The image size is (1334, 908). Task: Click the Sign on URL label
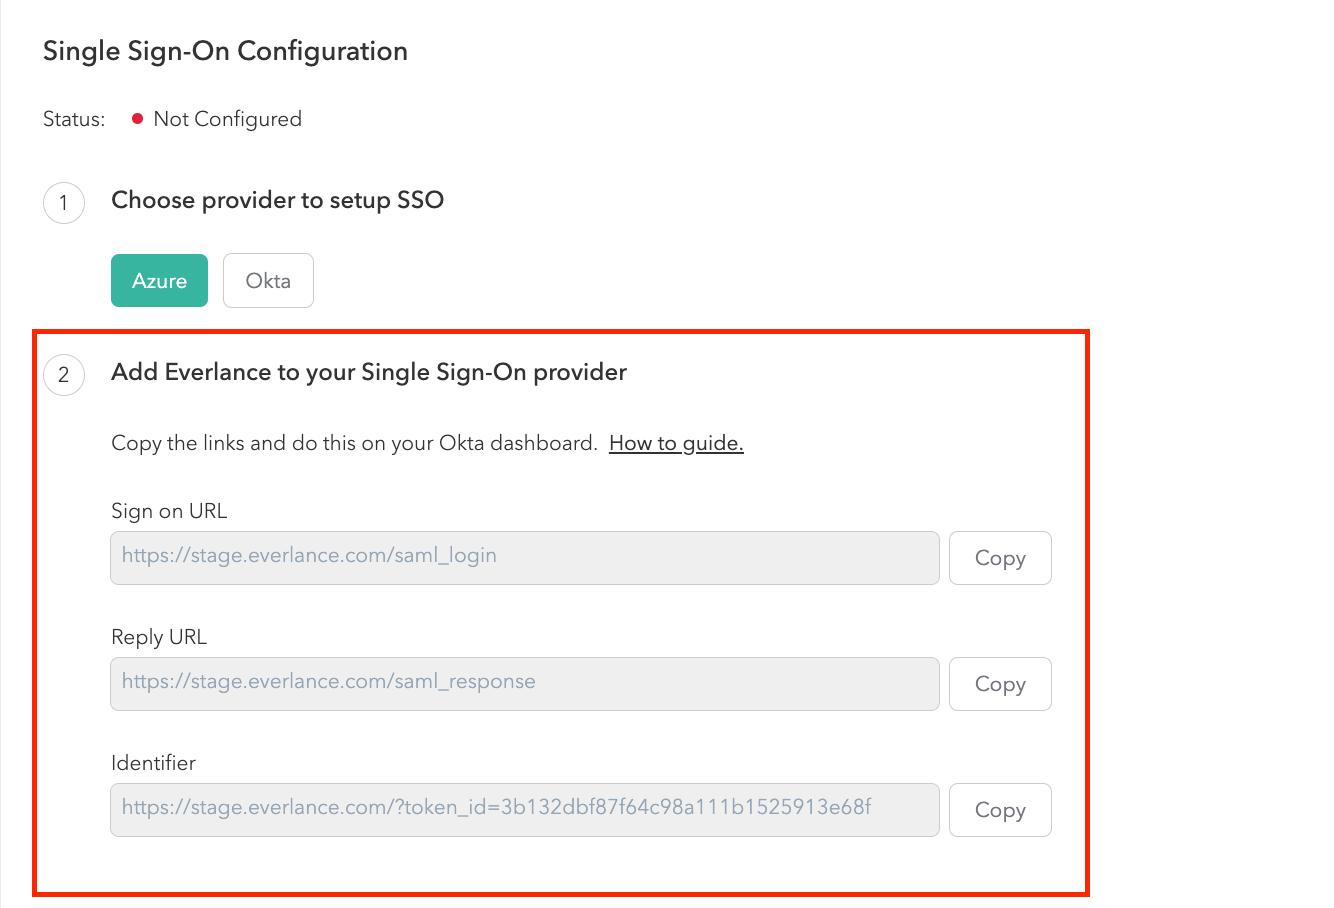169,511
